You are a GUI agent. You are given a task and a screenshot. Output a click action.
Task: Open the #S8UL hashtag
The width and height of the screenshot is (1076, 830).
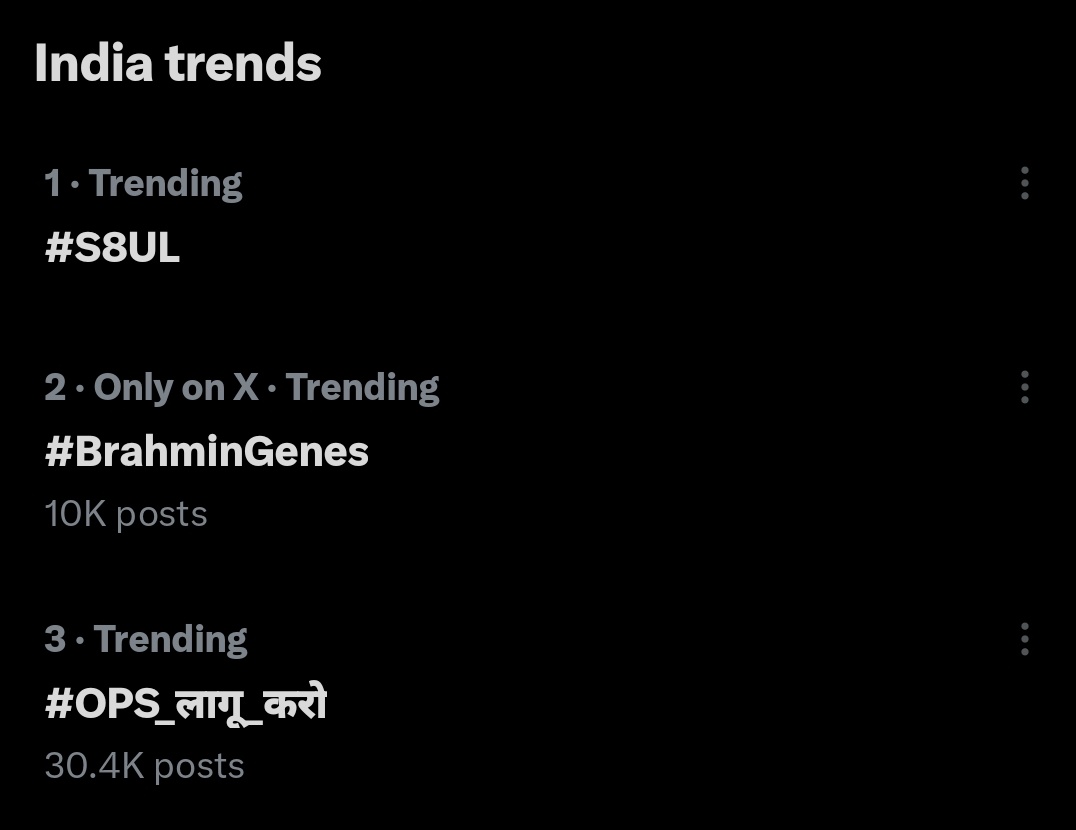click(112, 248)
